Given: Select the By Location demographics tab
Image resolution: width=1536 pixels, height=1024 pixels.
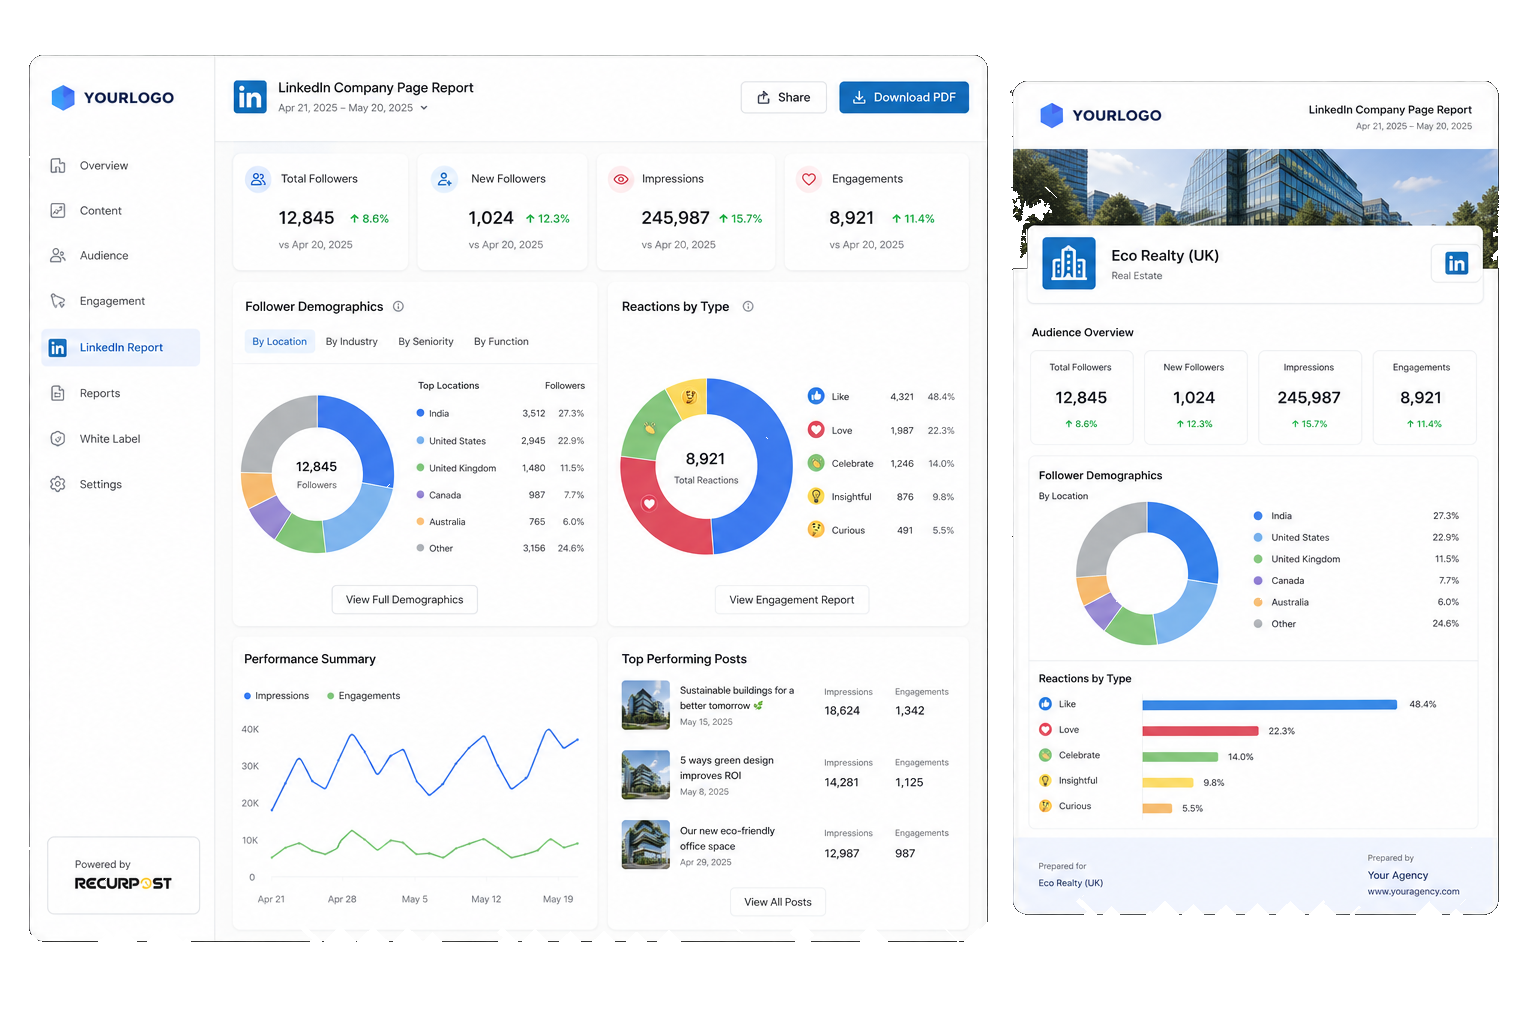Looking at the screenshot, I should tap(280, 342).
